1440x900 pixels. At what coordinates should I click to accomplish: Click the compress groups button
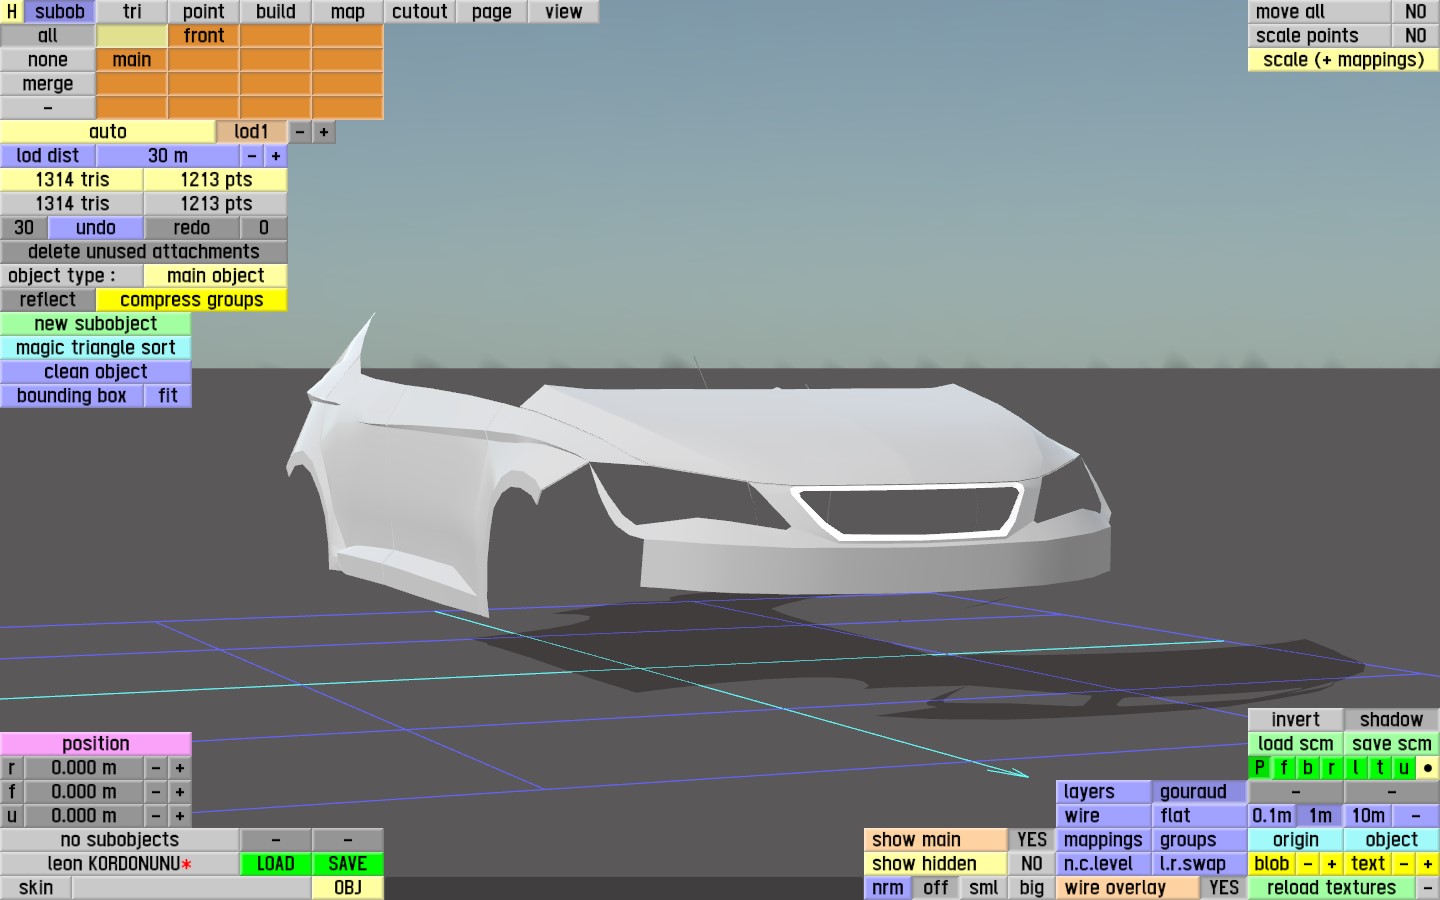[192, 300]
